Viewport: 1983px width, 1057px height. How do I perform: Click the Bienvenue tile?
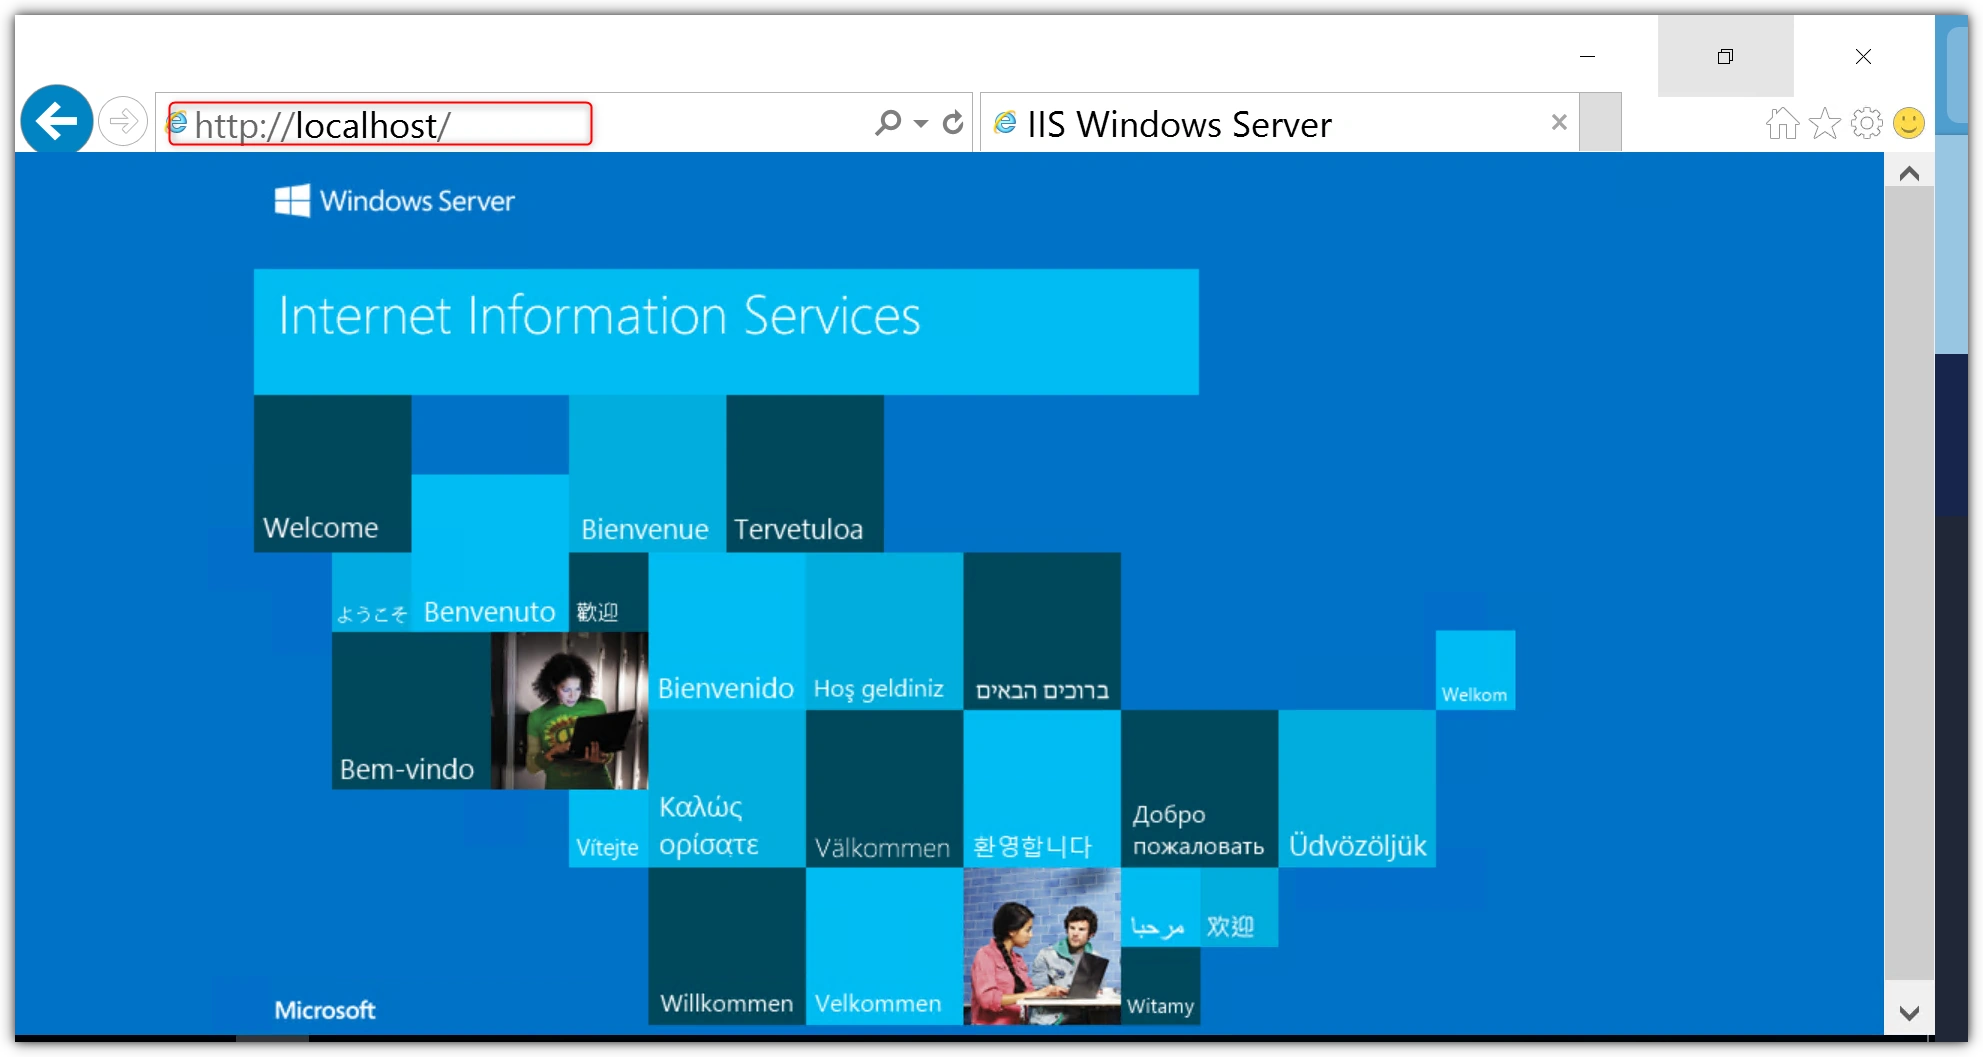click(647, 473)
